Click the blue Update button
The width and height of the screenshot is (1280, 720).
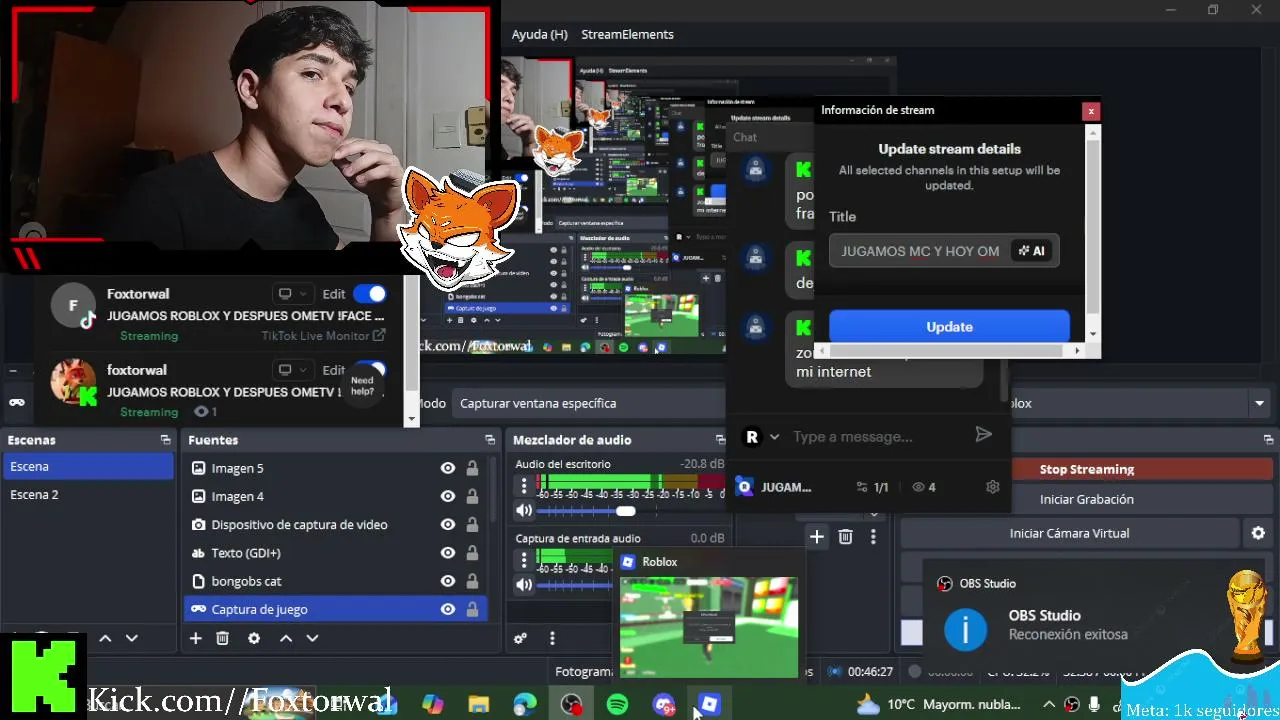(x=949, y=326)
